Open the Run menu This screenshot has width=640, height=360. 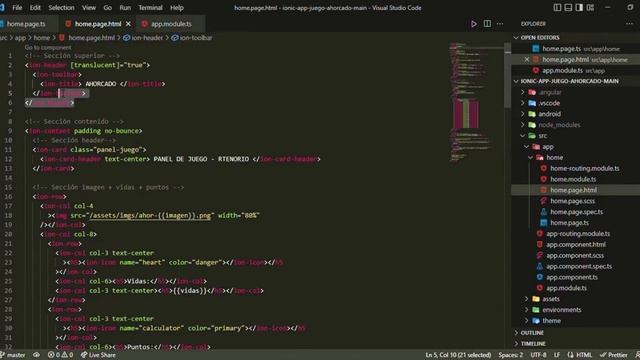coord(125,8)
